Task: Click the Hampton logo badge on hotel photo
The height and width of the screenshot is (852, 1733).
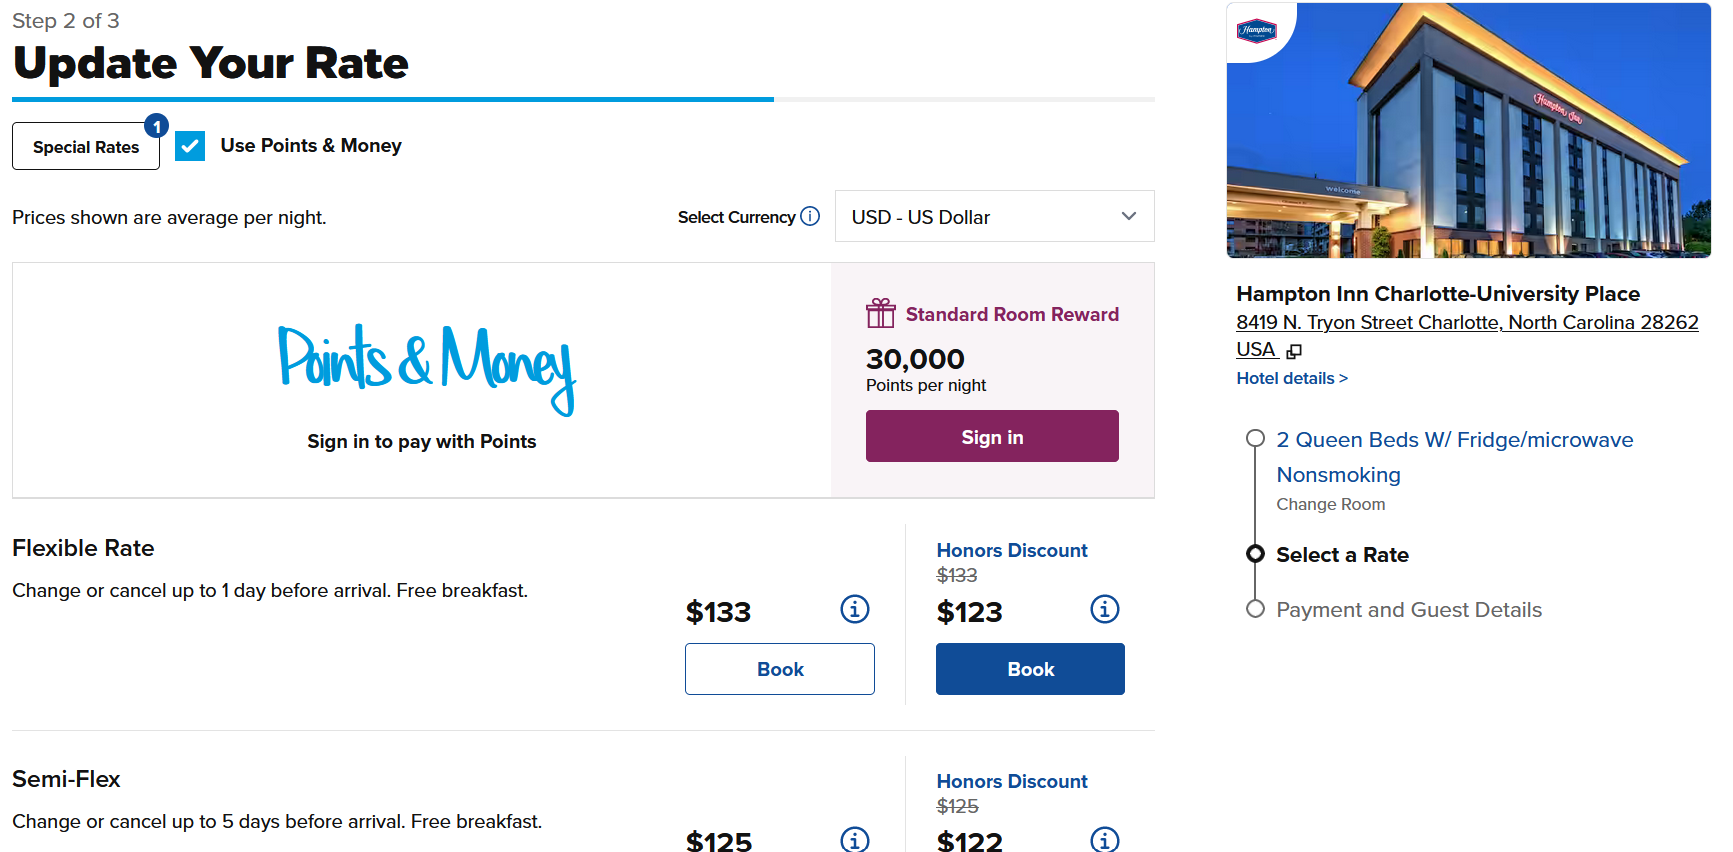Action: click(1256, 30)
